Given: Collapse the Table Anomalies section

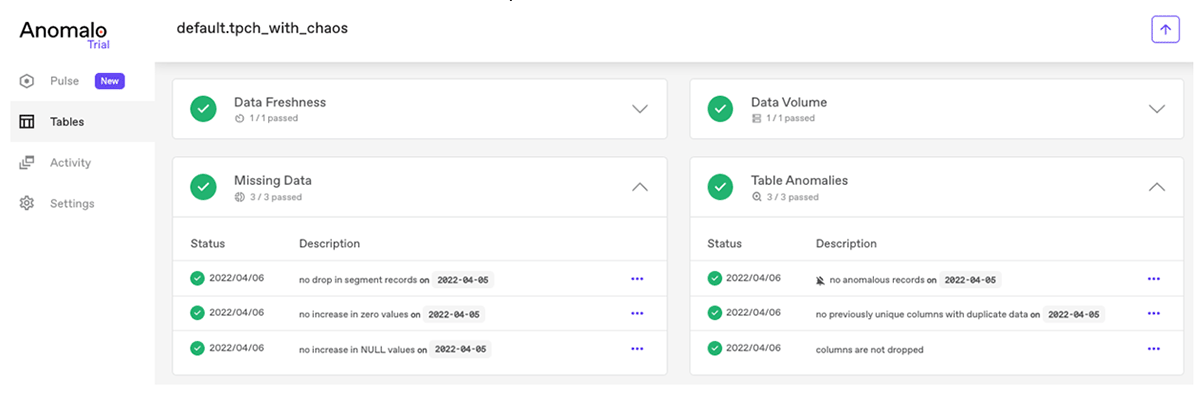Looking at the screenshot, I should pyautogui.click(x=1157, y=187).
